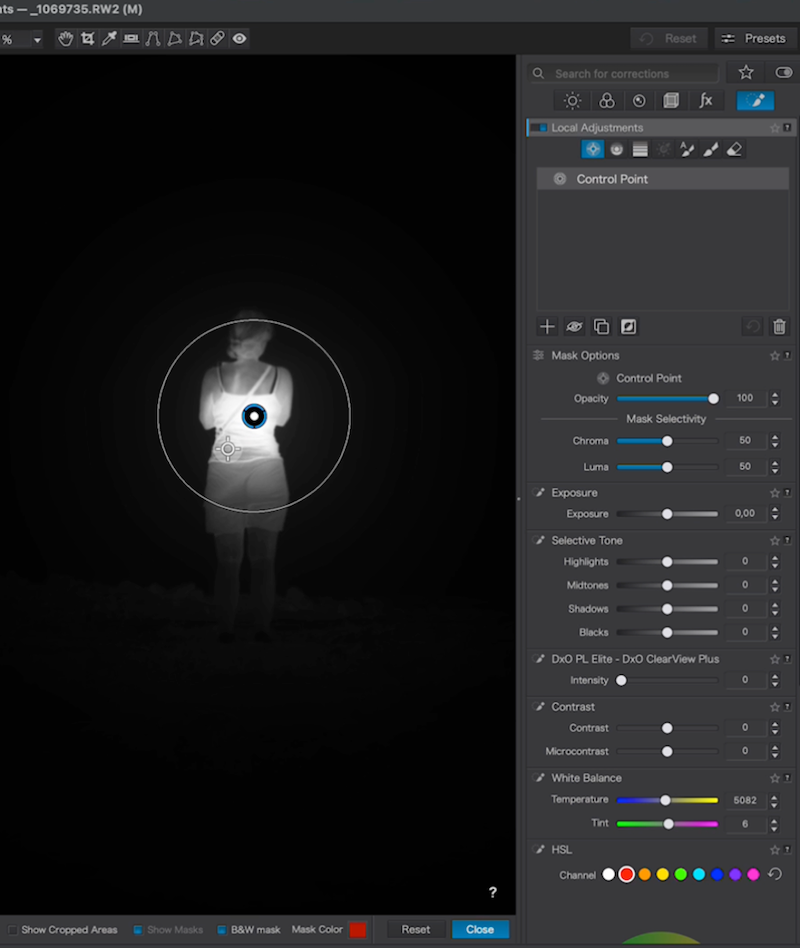Image resolution: width=800 pixels, height=948 pixels.
Task: Duplicate the selected mask
Action: (x=602, y=326)
